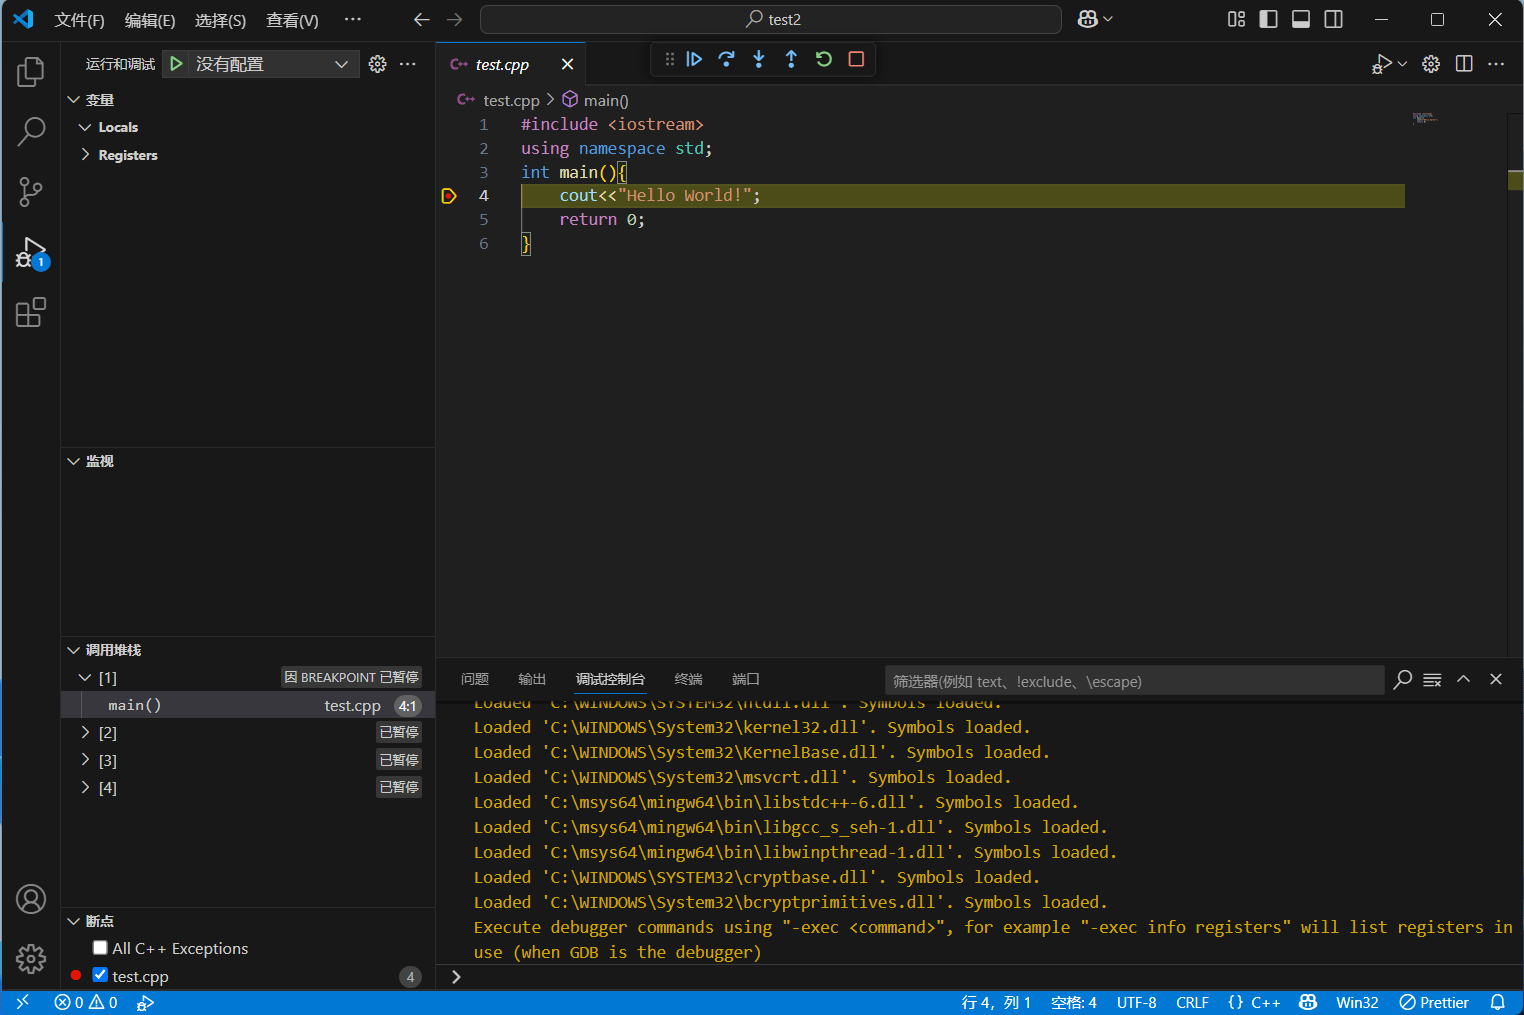Open the Explorer view in activity bar
Image resolution: width=1524 pixels, height=1015 pixels.
31,72
